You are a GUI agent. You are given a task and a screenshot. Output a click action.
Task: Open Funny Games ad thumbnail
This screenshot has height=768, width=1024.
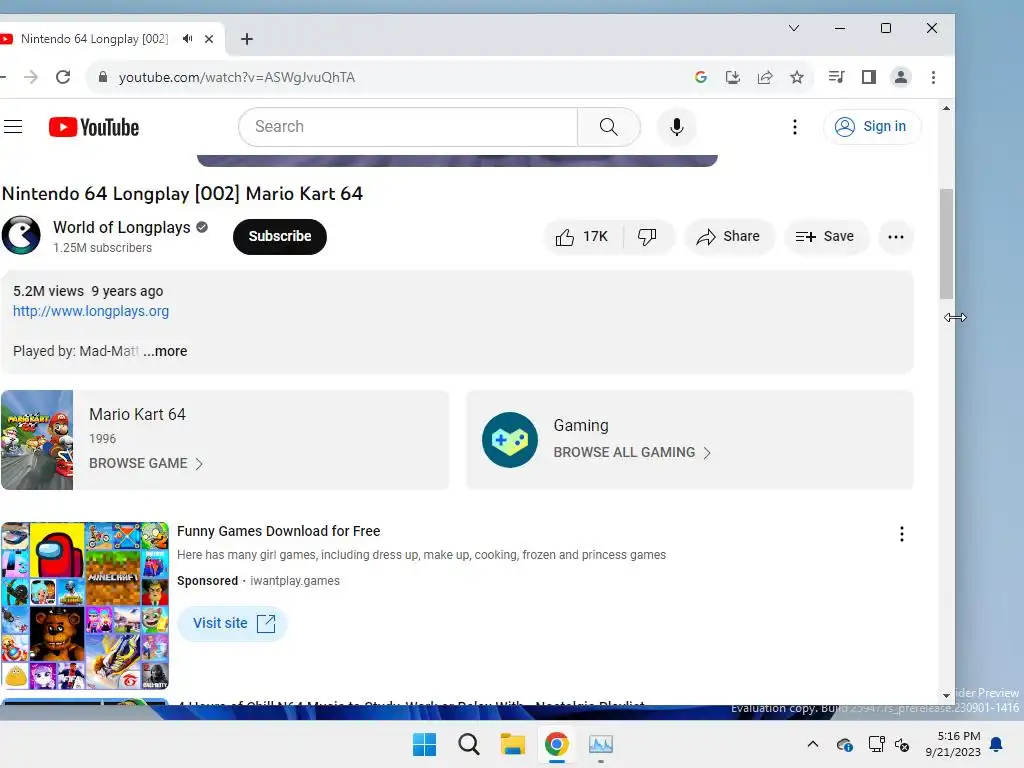pos(85,605)
